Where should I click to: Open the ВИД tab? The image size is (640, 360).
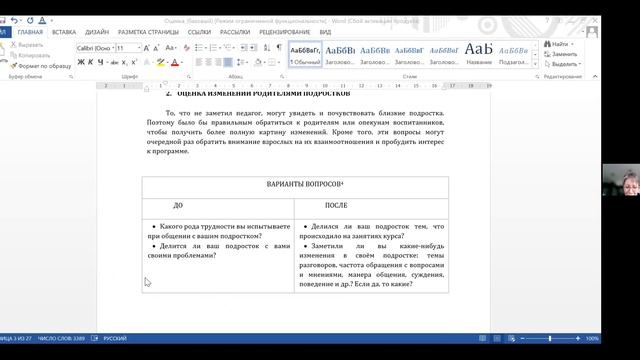tap(325, 32)
